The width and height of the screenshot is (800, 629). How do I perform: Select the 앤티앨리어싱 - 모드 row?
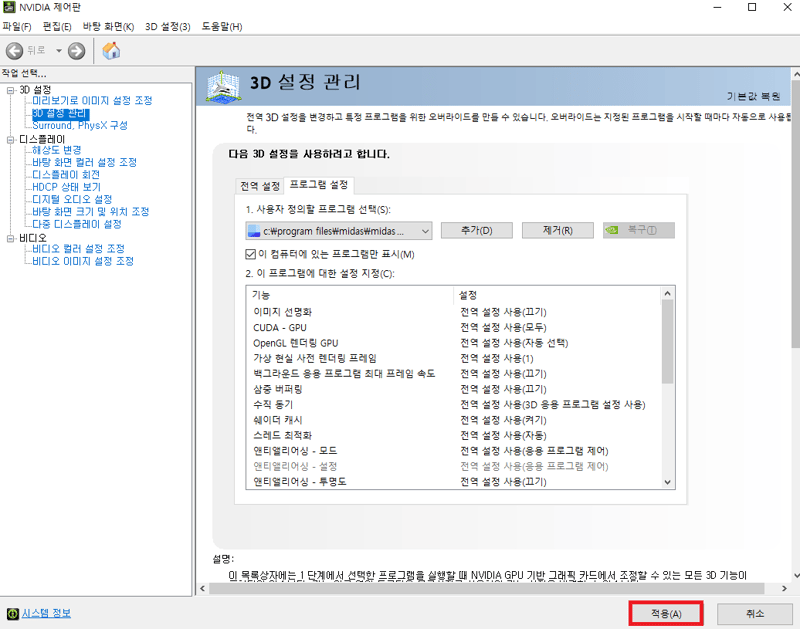coord(454,451)
